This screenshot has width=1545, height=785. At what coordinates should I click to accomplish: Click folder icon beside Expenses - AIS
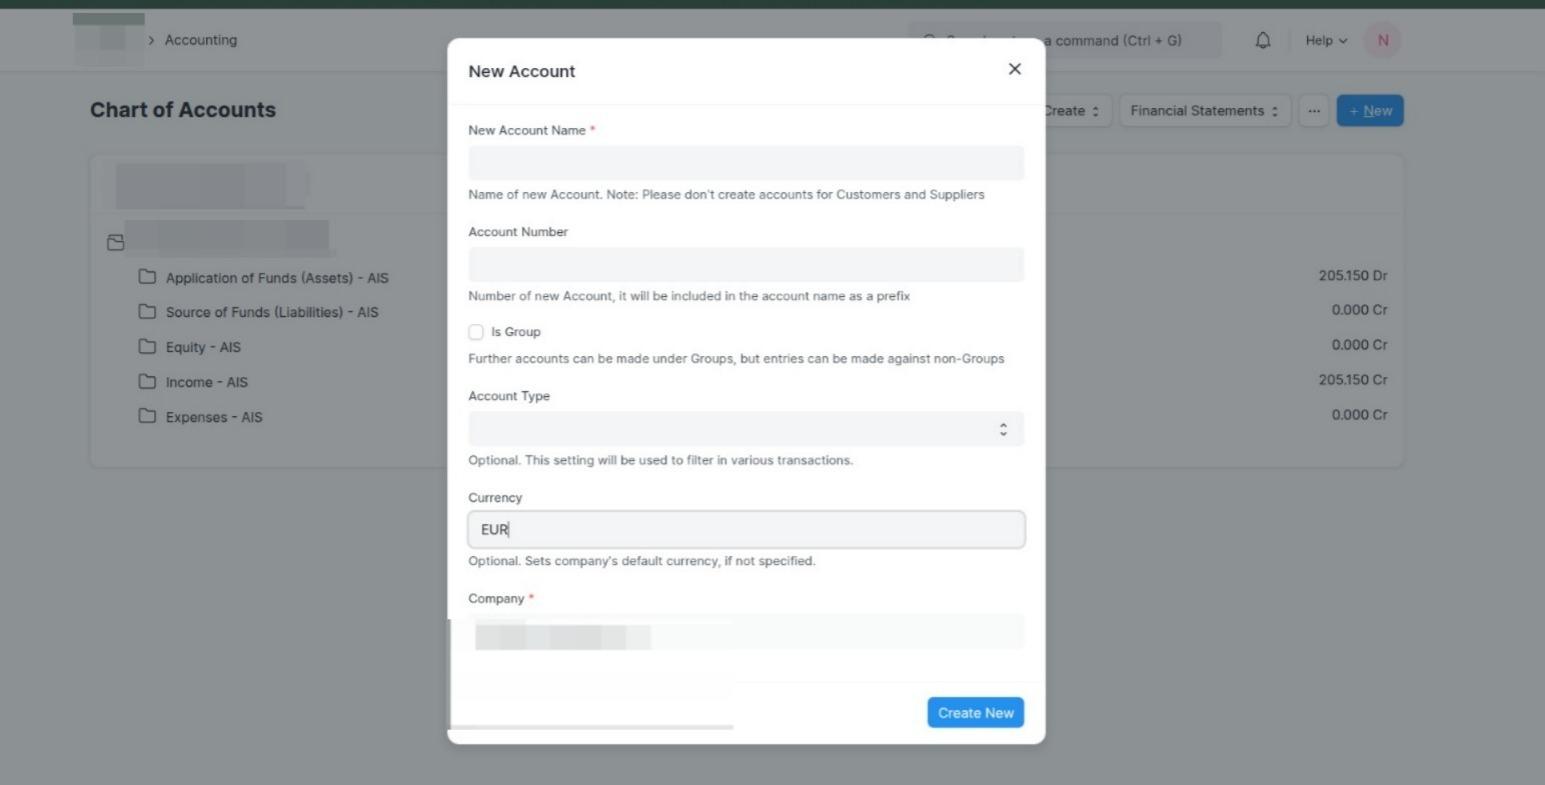click(146, 417)
